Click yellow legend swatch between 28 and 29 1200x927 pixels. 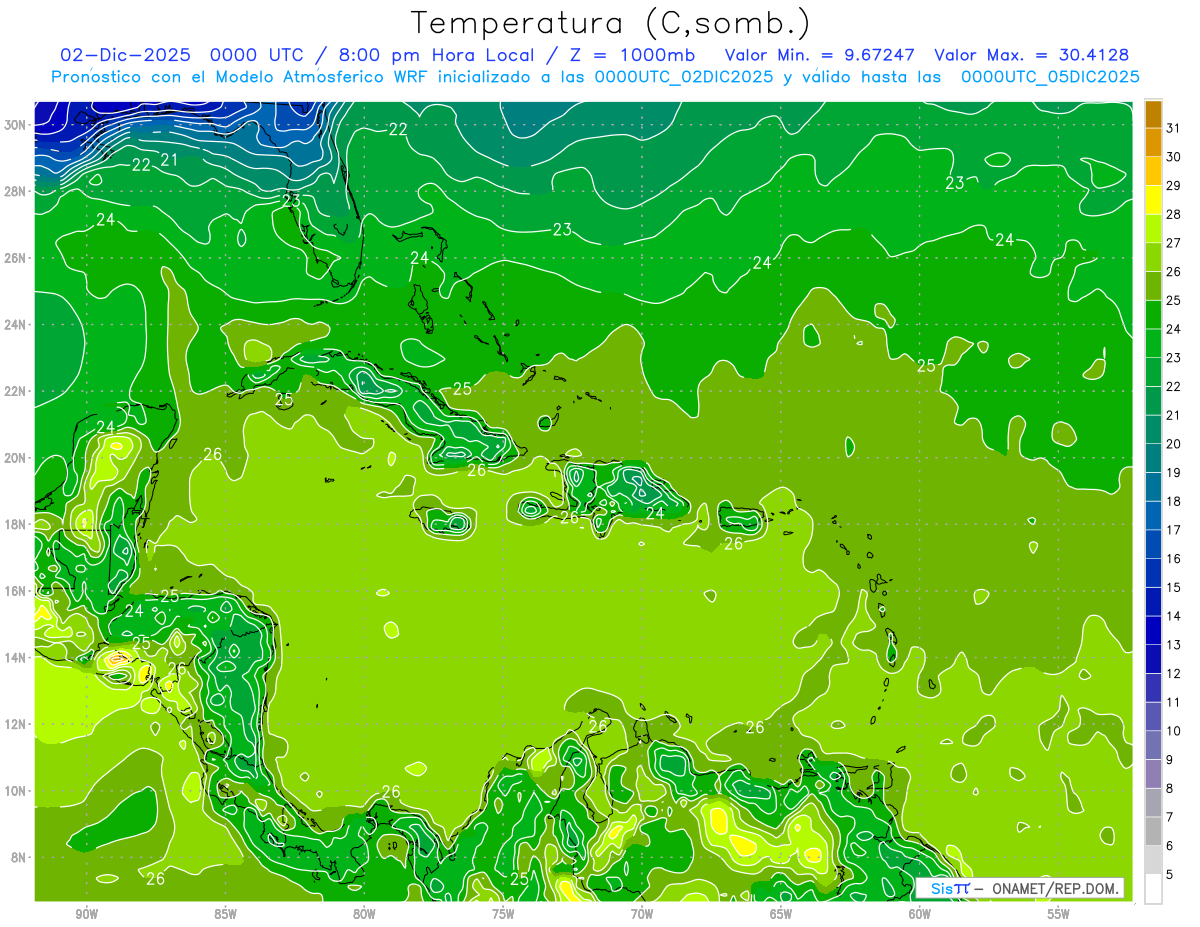[x=1153, y=200]
